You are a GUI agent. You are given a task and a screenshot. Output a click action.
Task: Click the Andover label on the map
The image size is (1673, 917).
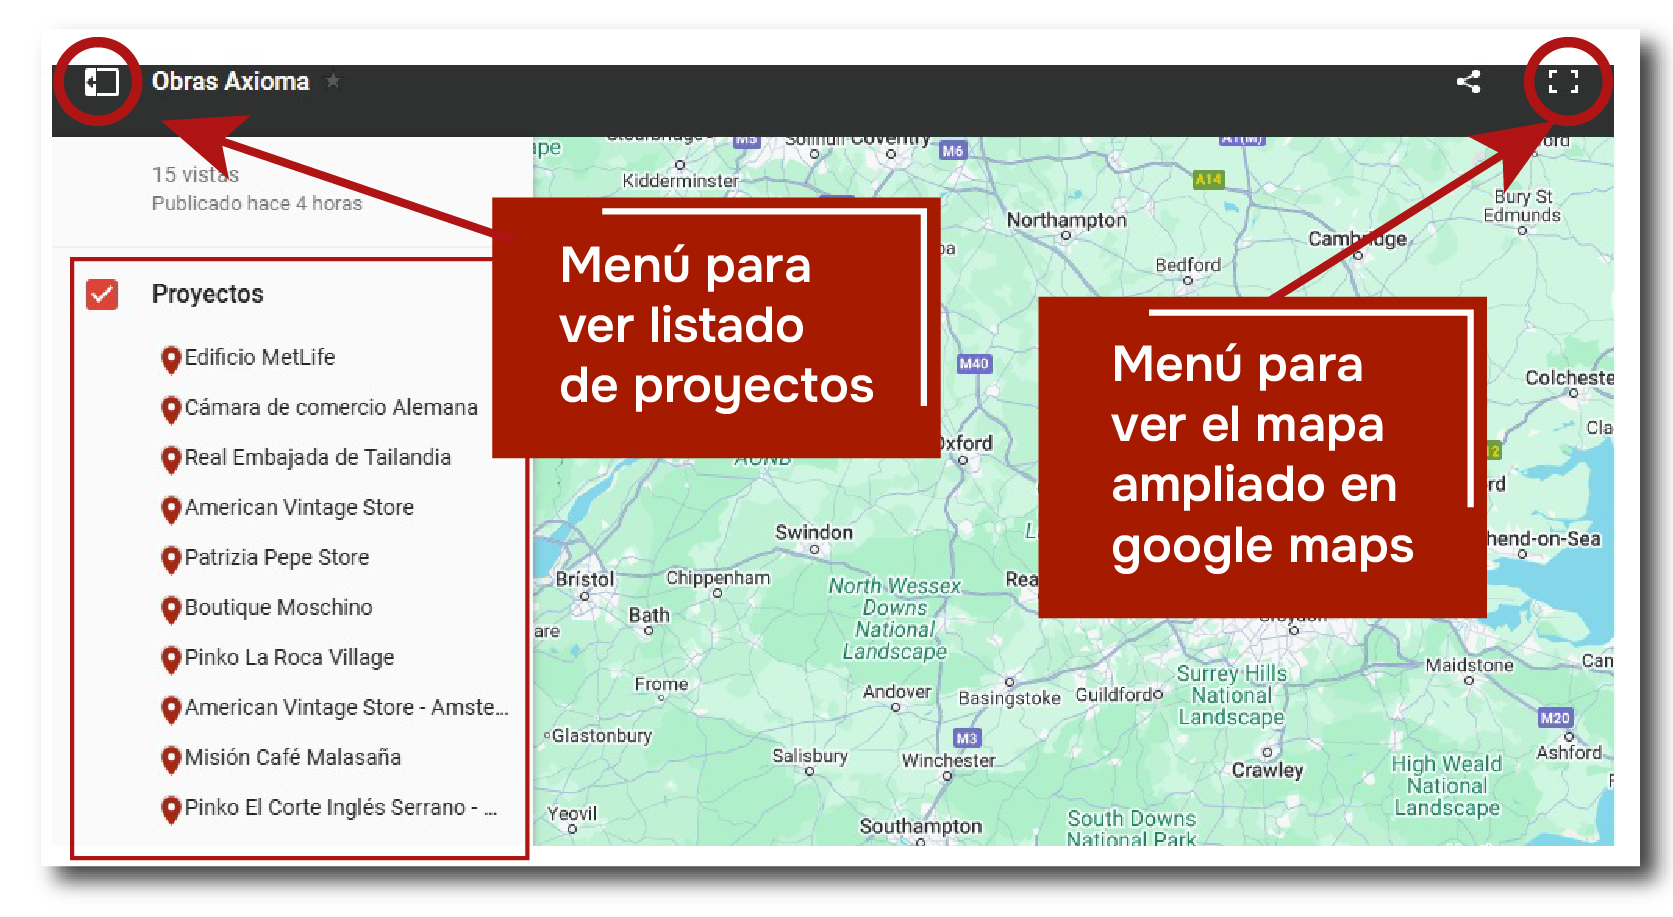pos(897,692)
